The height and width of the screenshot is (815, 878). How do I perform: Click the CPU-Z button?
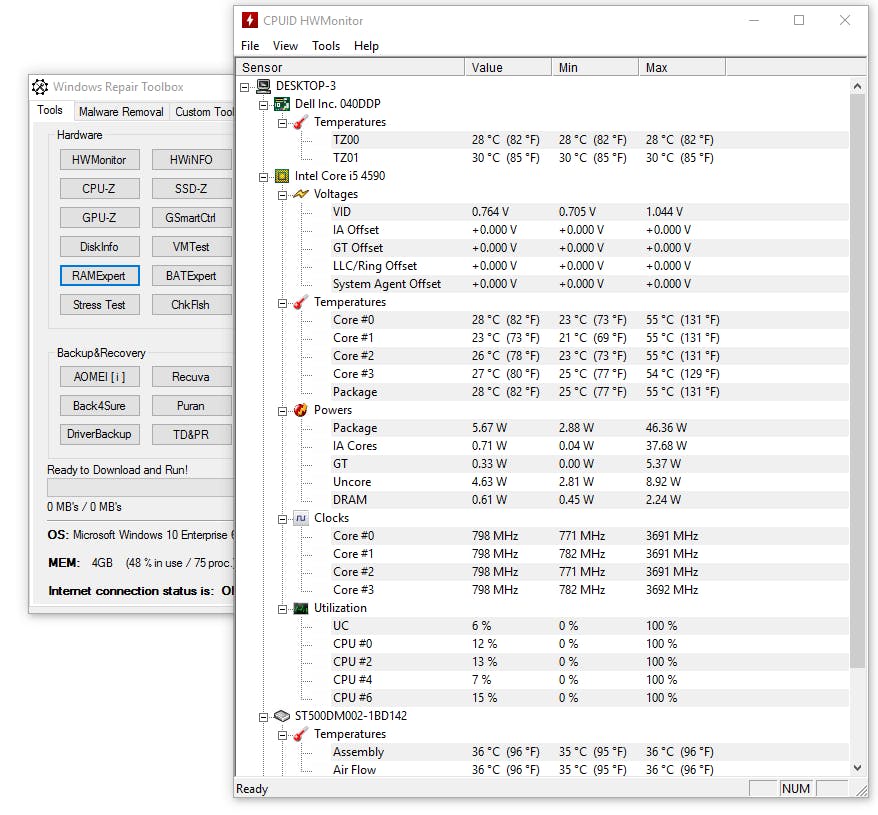[x=99, y=189]
